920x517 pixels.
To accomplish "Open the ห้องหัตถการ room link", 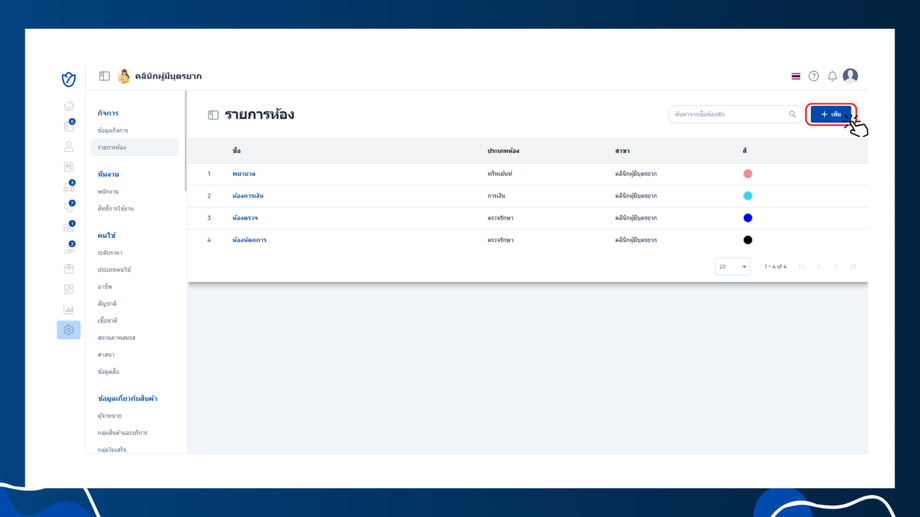I will (x=249, y=240).
